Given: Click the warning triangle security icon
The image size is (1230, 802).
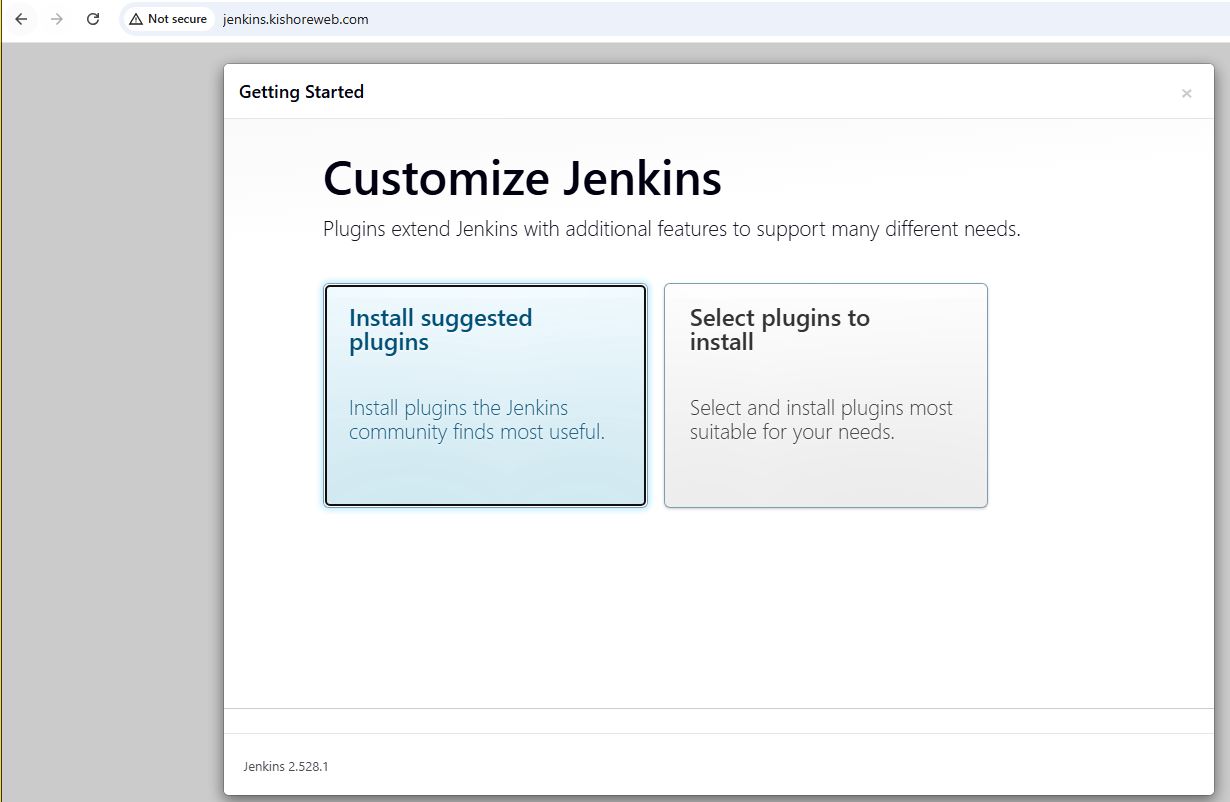Looking at the screenshot, I should point(136,19).
